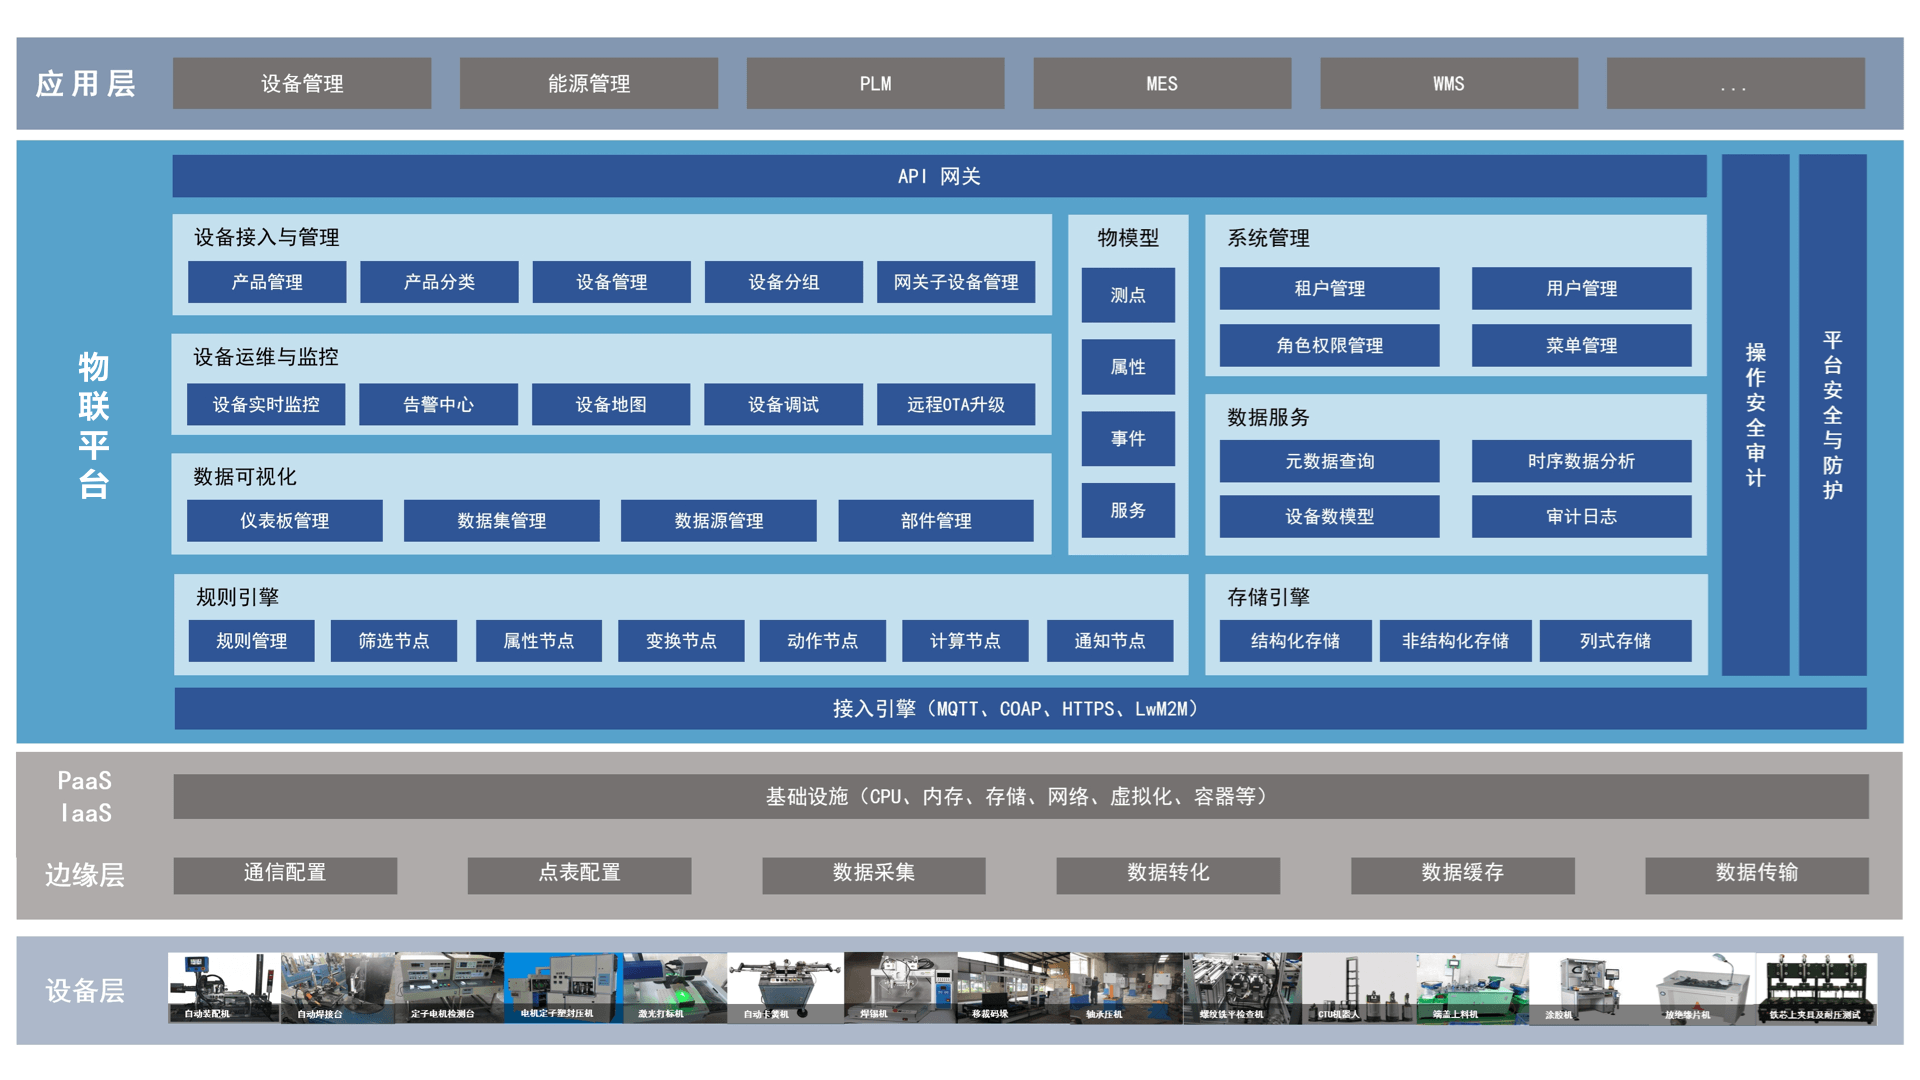Select the 数据源管理 box
1920x1080 pixels.
[718, 520]
